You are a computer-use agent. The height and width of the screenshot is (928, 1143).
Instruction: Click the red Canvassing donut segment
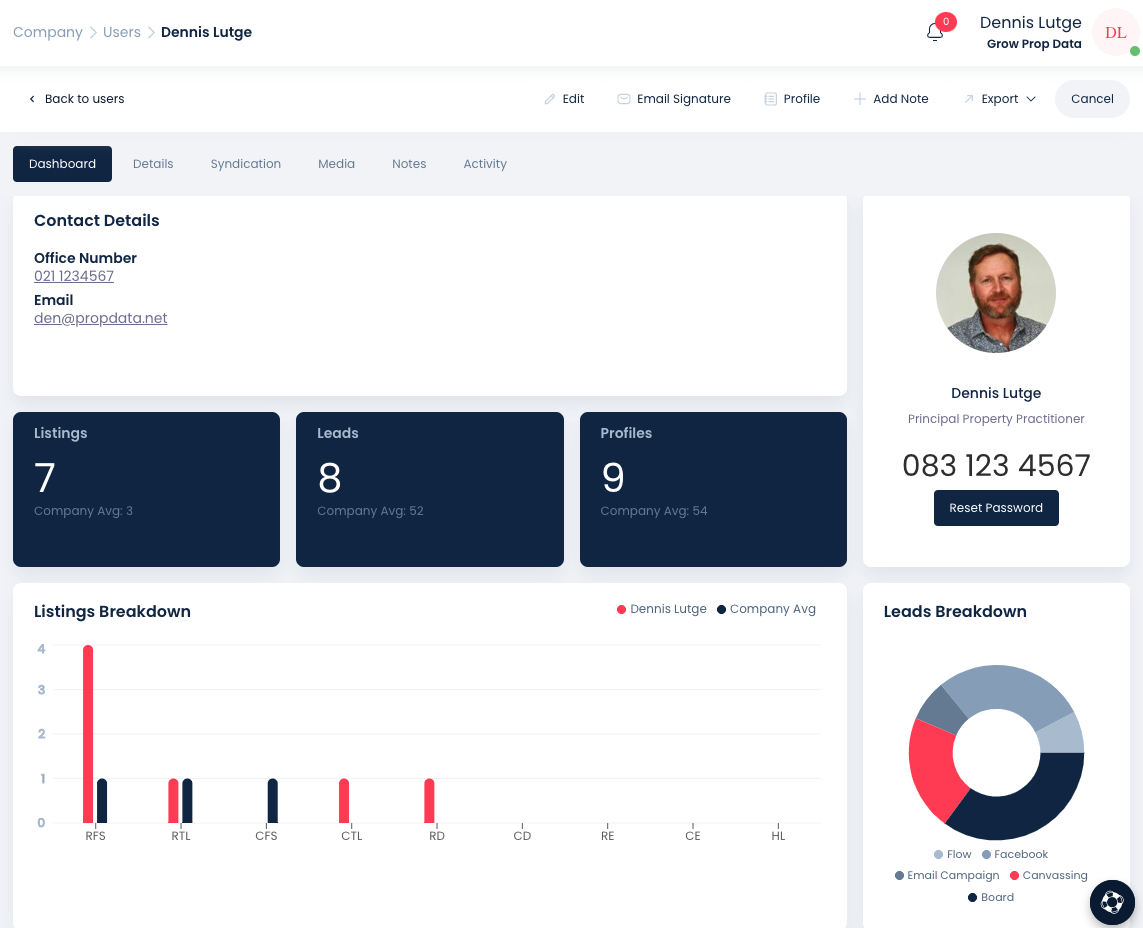[x=932, y=765]
